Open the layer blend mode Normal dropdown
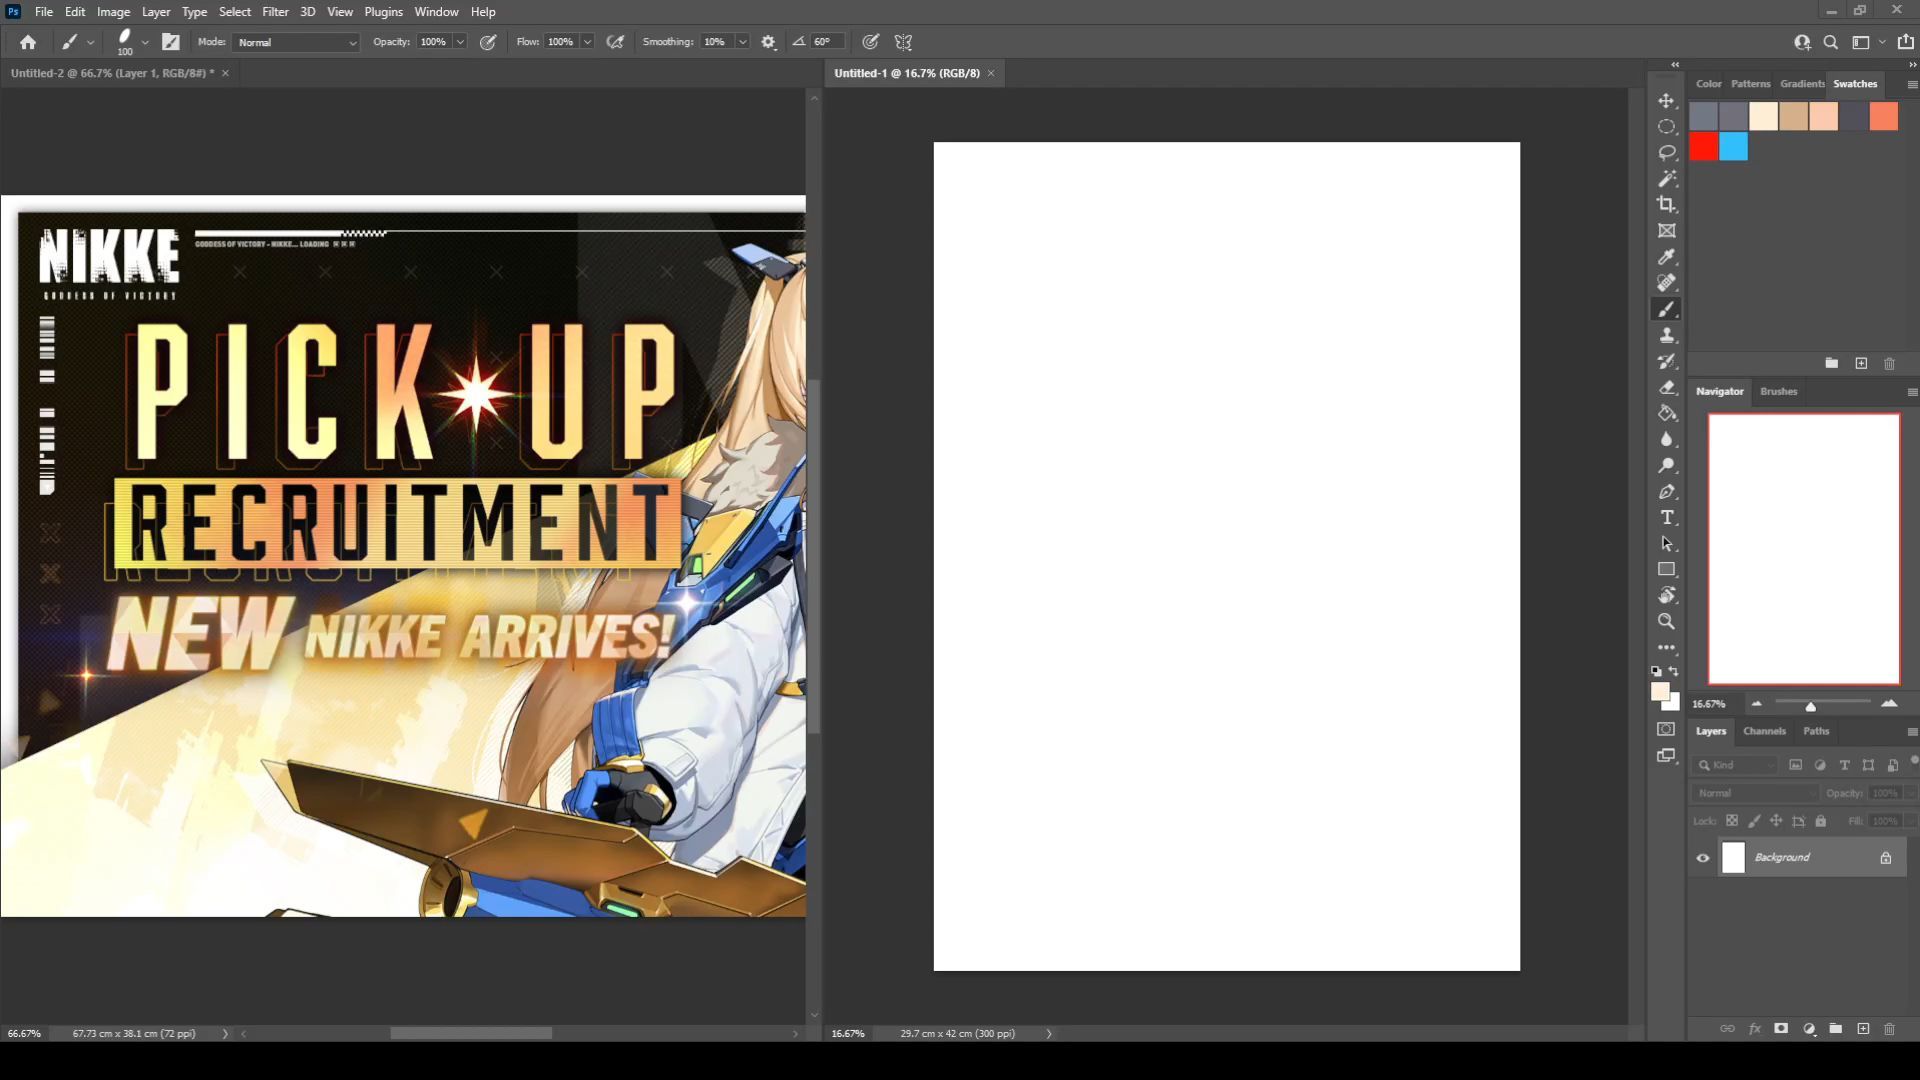Viewport: 1920px width, 1080px height. tap(1756, 793)
